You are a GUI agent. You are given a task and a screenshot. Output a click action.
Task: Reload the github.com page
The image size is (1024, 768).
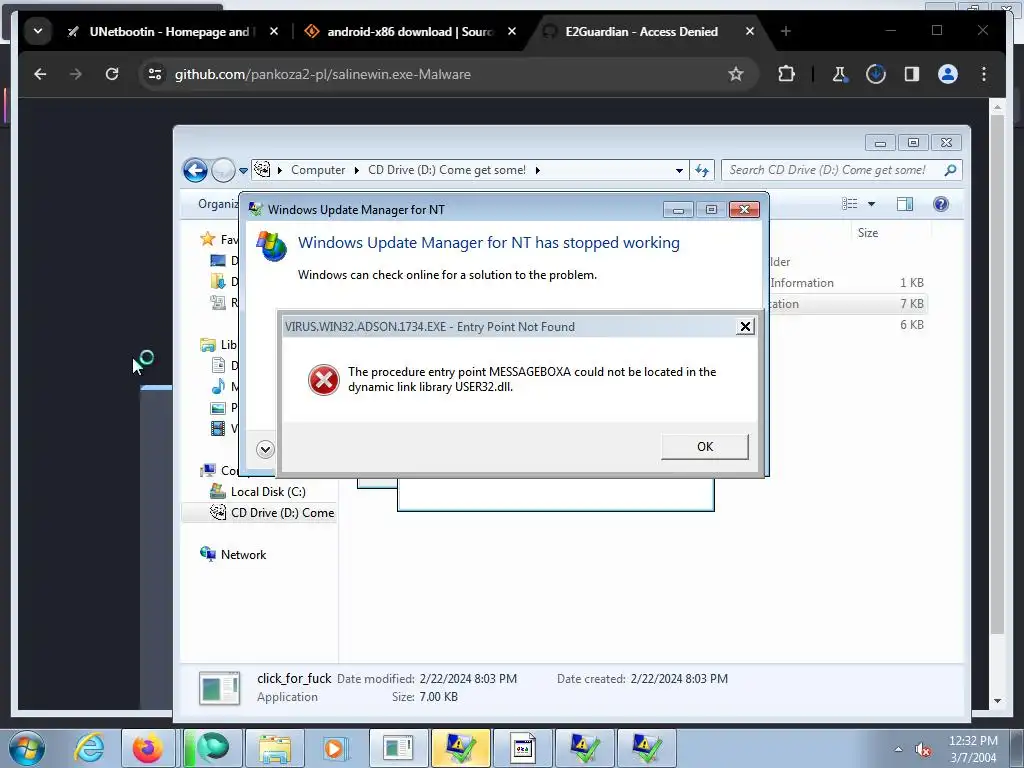(x=112, y=74)
